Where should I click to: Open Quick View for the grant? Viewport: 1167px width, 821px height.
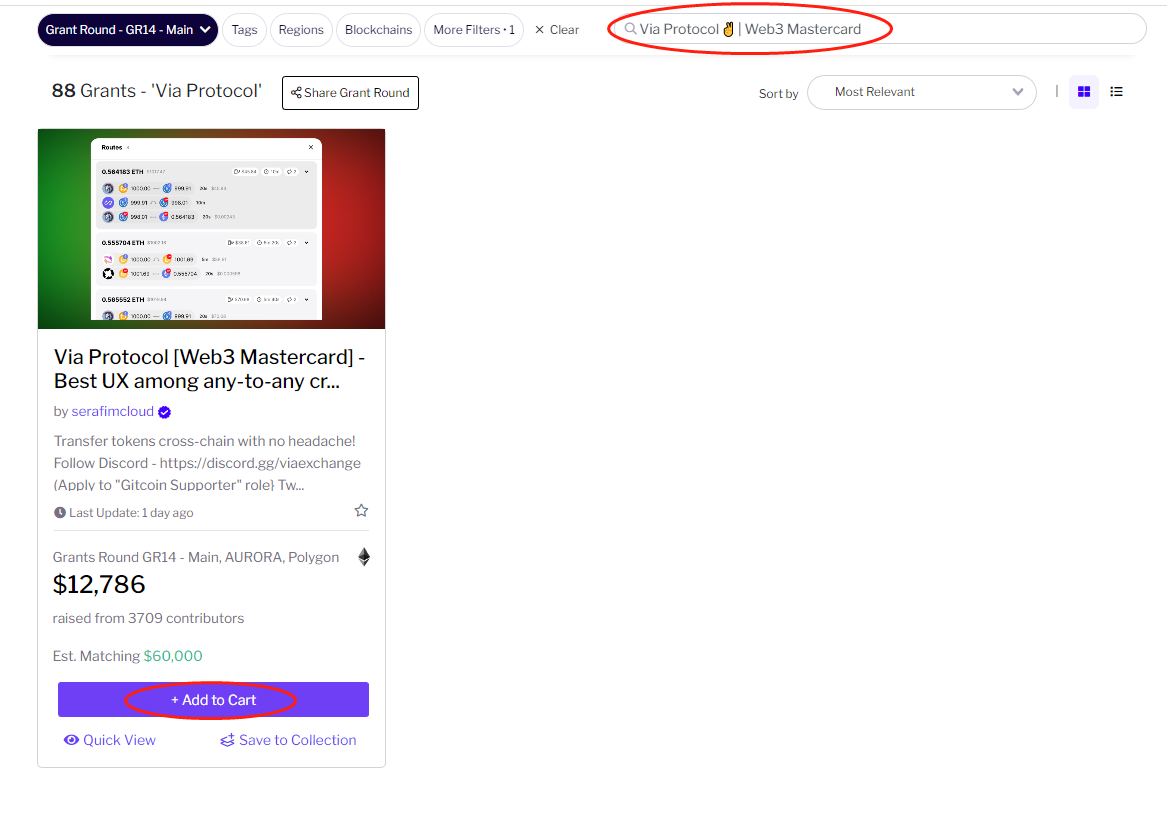click(x=110, y=740)
